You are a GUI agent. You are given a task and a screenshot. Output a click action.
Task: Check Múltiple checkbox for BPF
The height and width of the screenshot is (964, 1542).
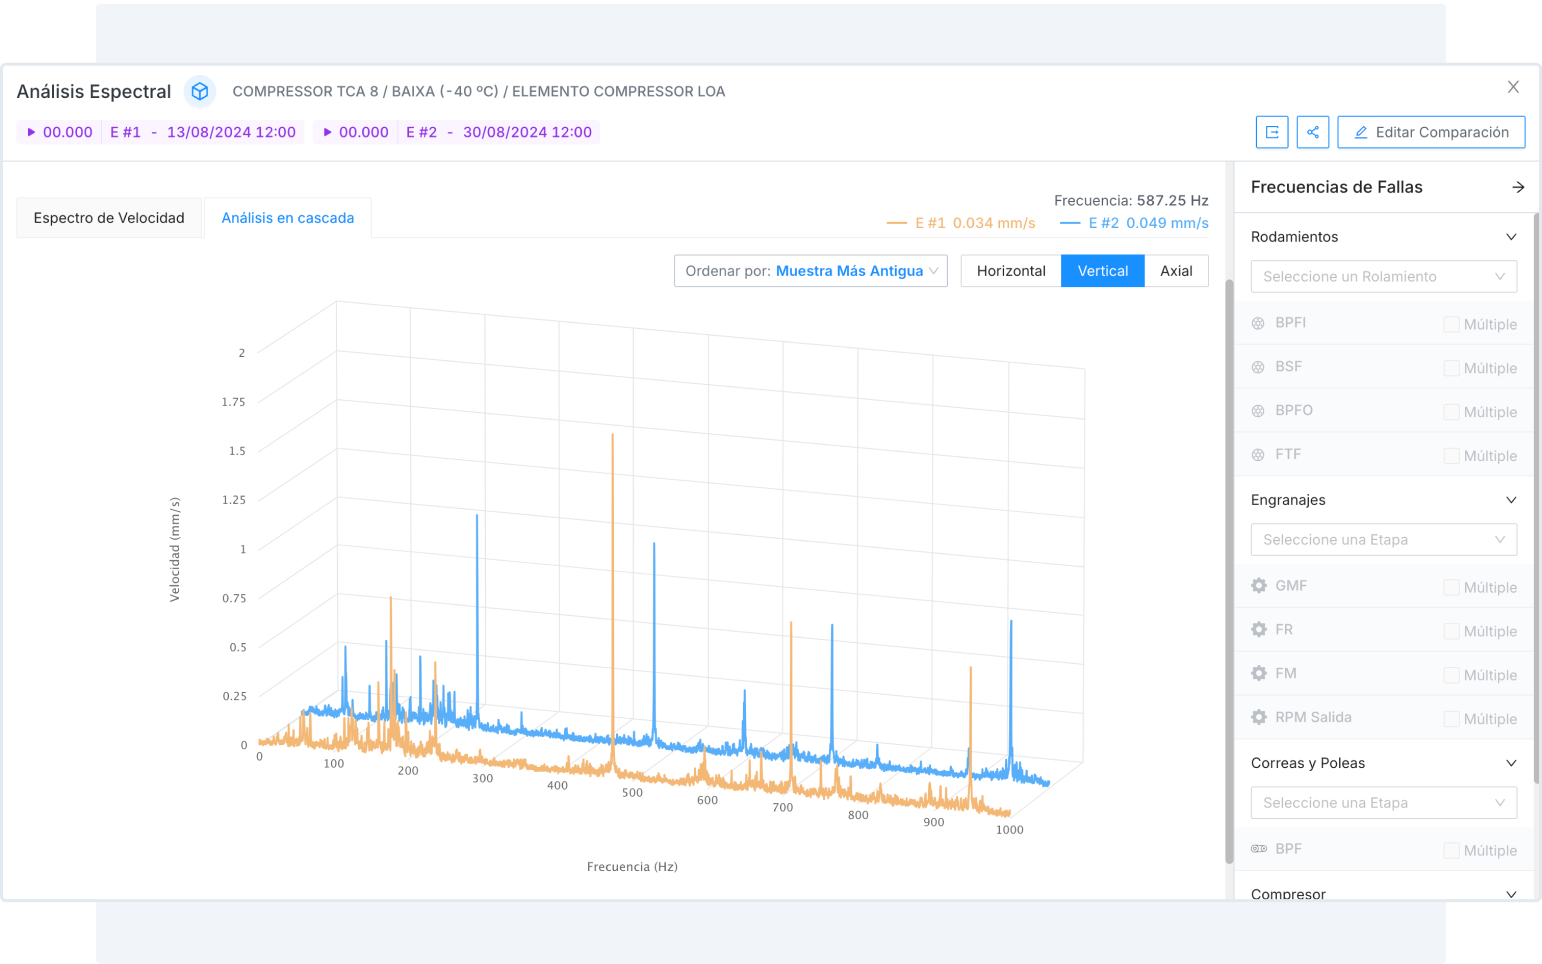pyautogui.click(x=1451, y=850)
